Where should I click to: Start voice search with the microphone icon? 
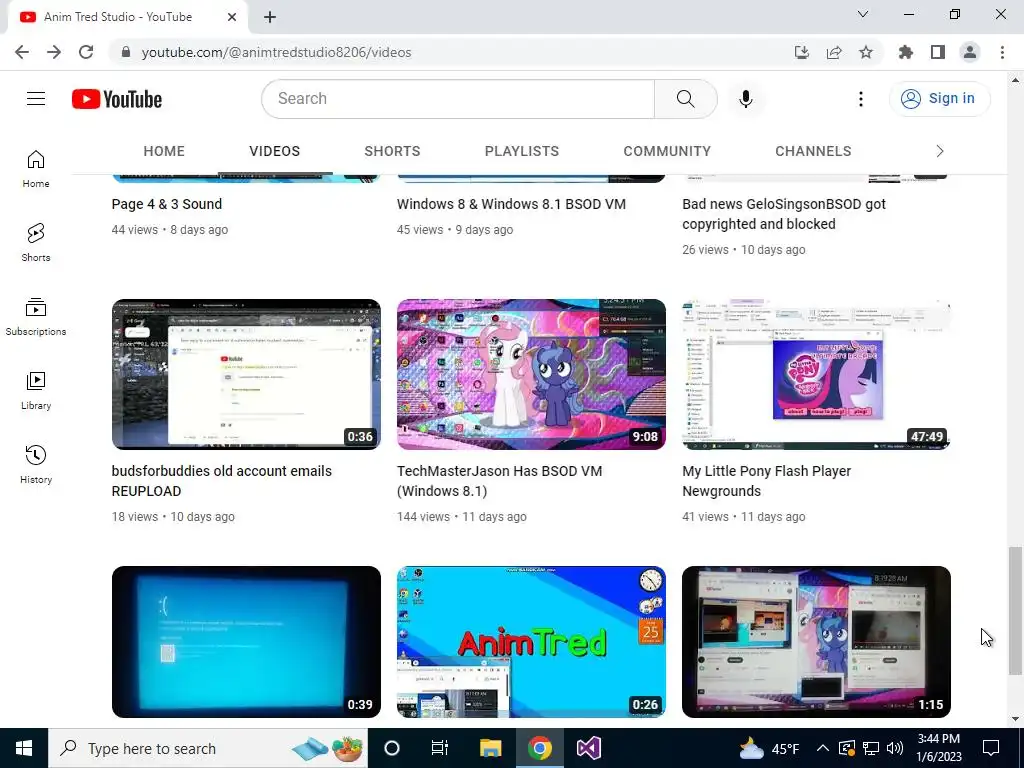[745, 99]
